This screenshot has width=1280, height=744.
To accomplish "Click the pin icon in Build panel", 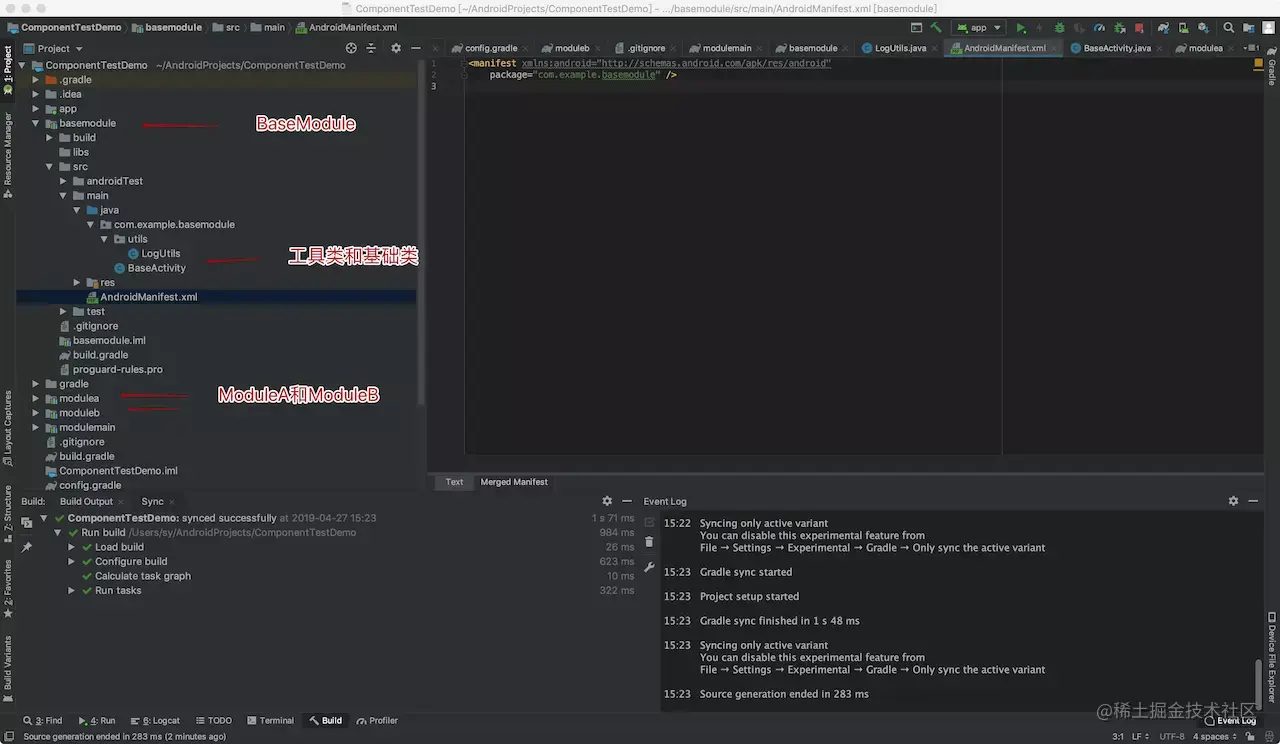I will [27, 547].
